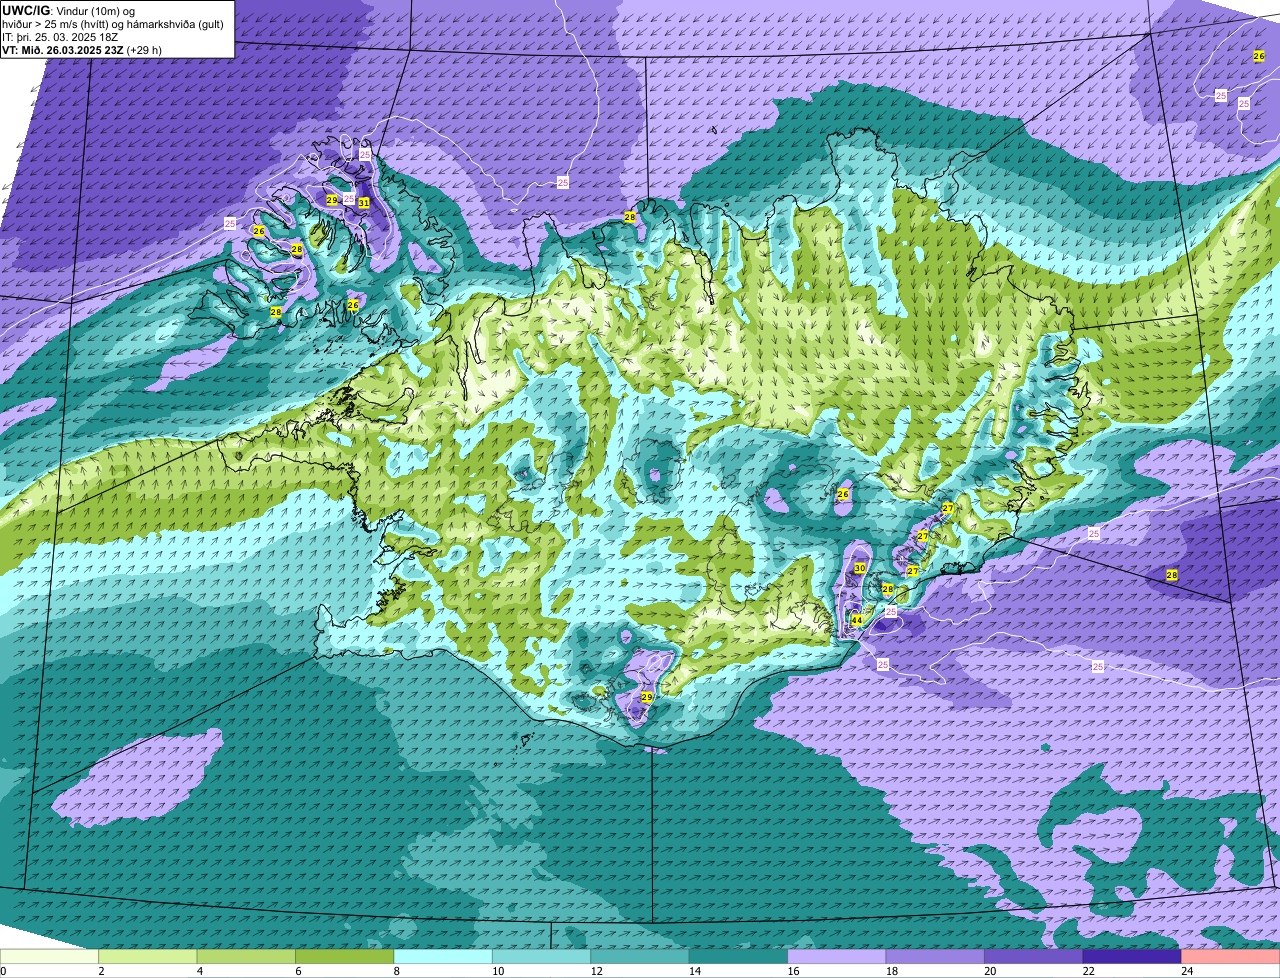Image resolution: width=1280 pixels, height=978 pixels.
Task: Click the yellow 29 label near south coast
Action: [647, 697]
